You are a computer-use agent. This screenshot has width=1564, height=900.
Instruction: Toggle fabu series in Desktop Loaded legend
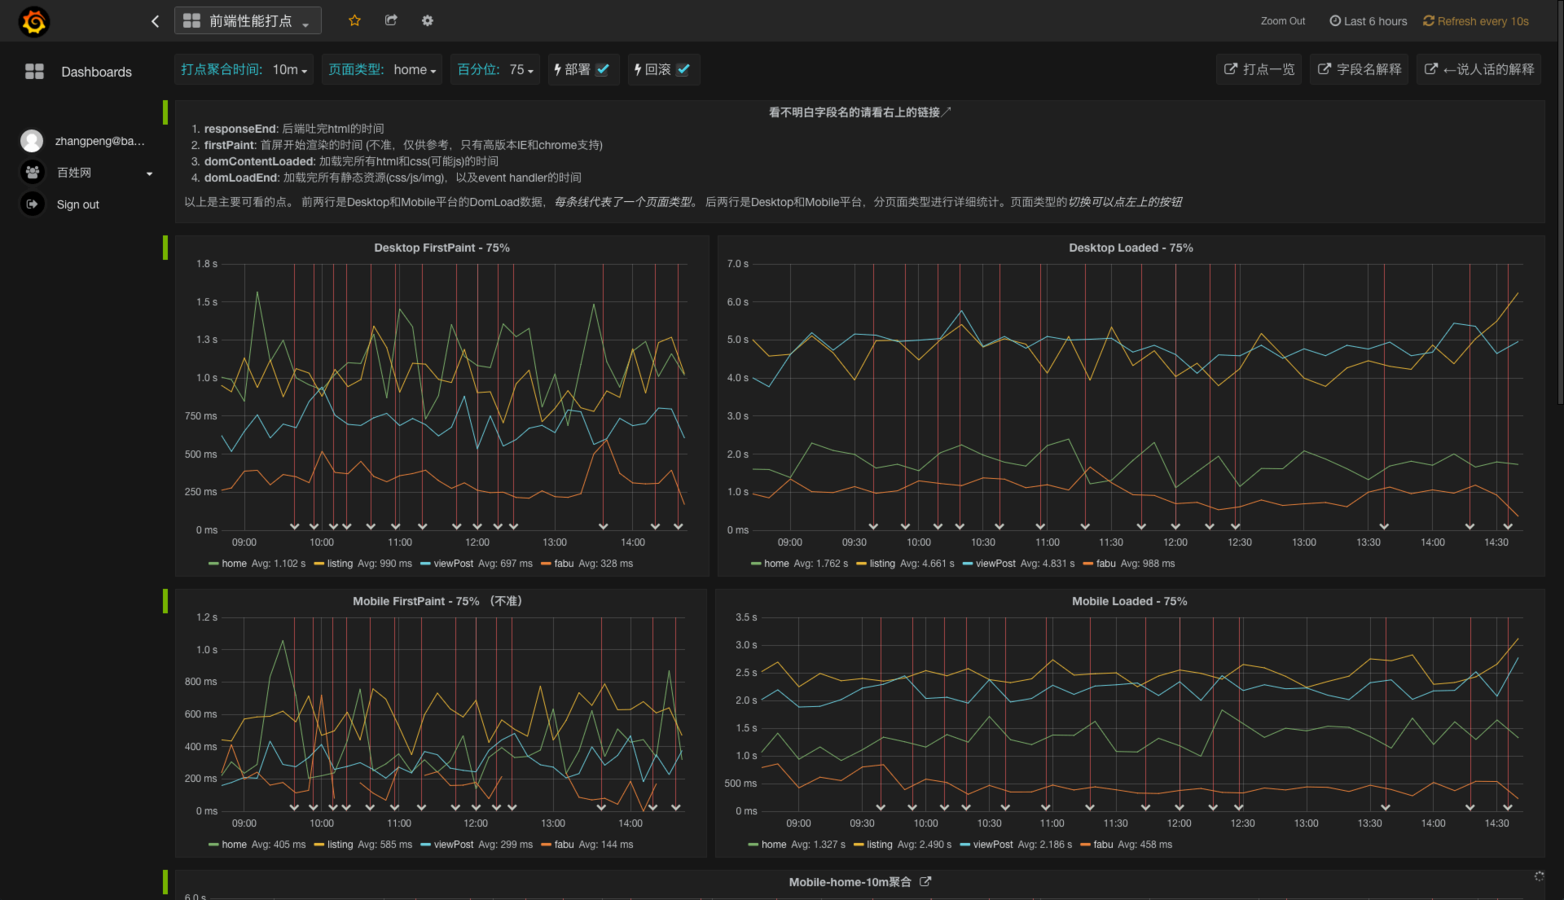click(x=1106, y=564)
